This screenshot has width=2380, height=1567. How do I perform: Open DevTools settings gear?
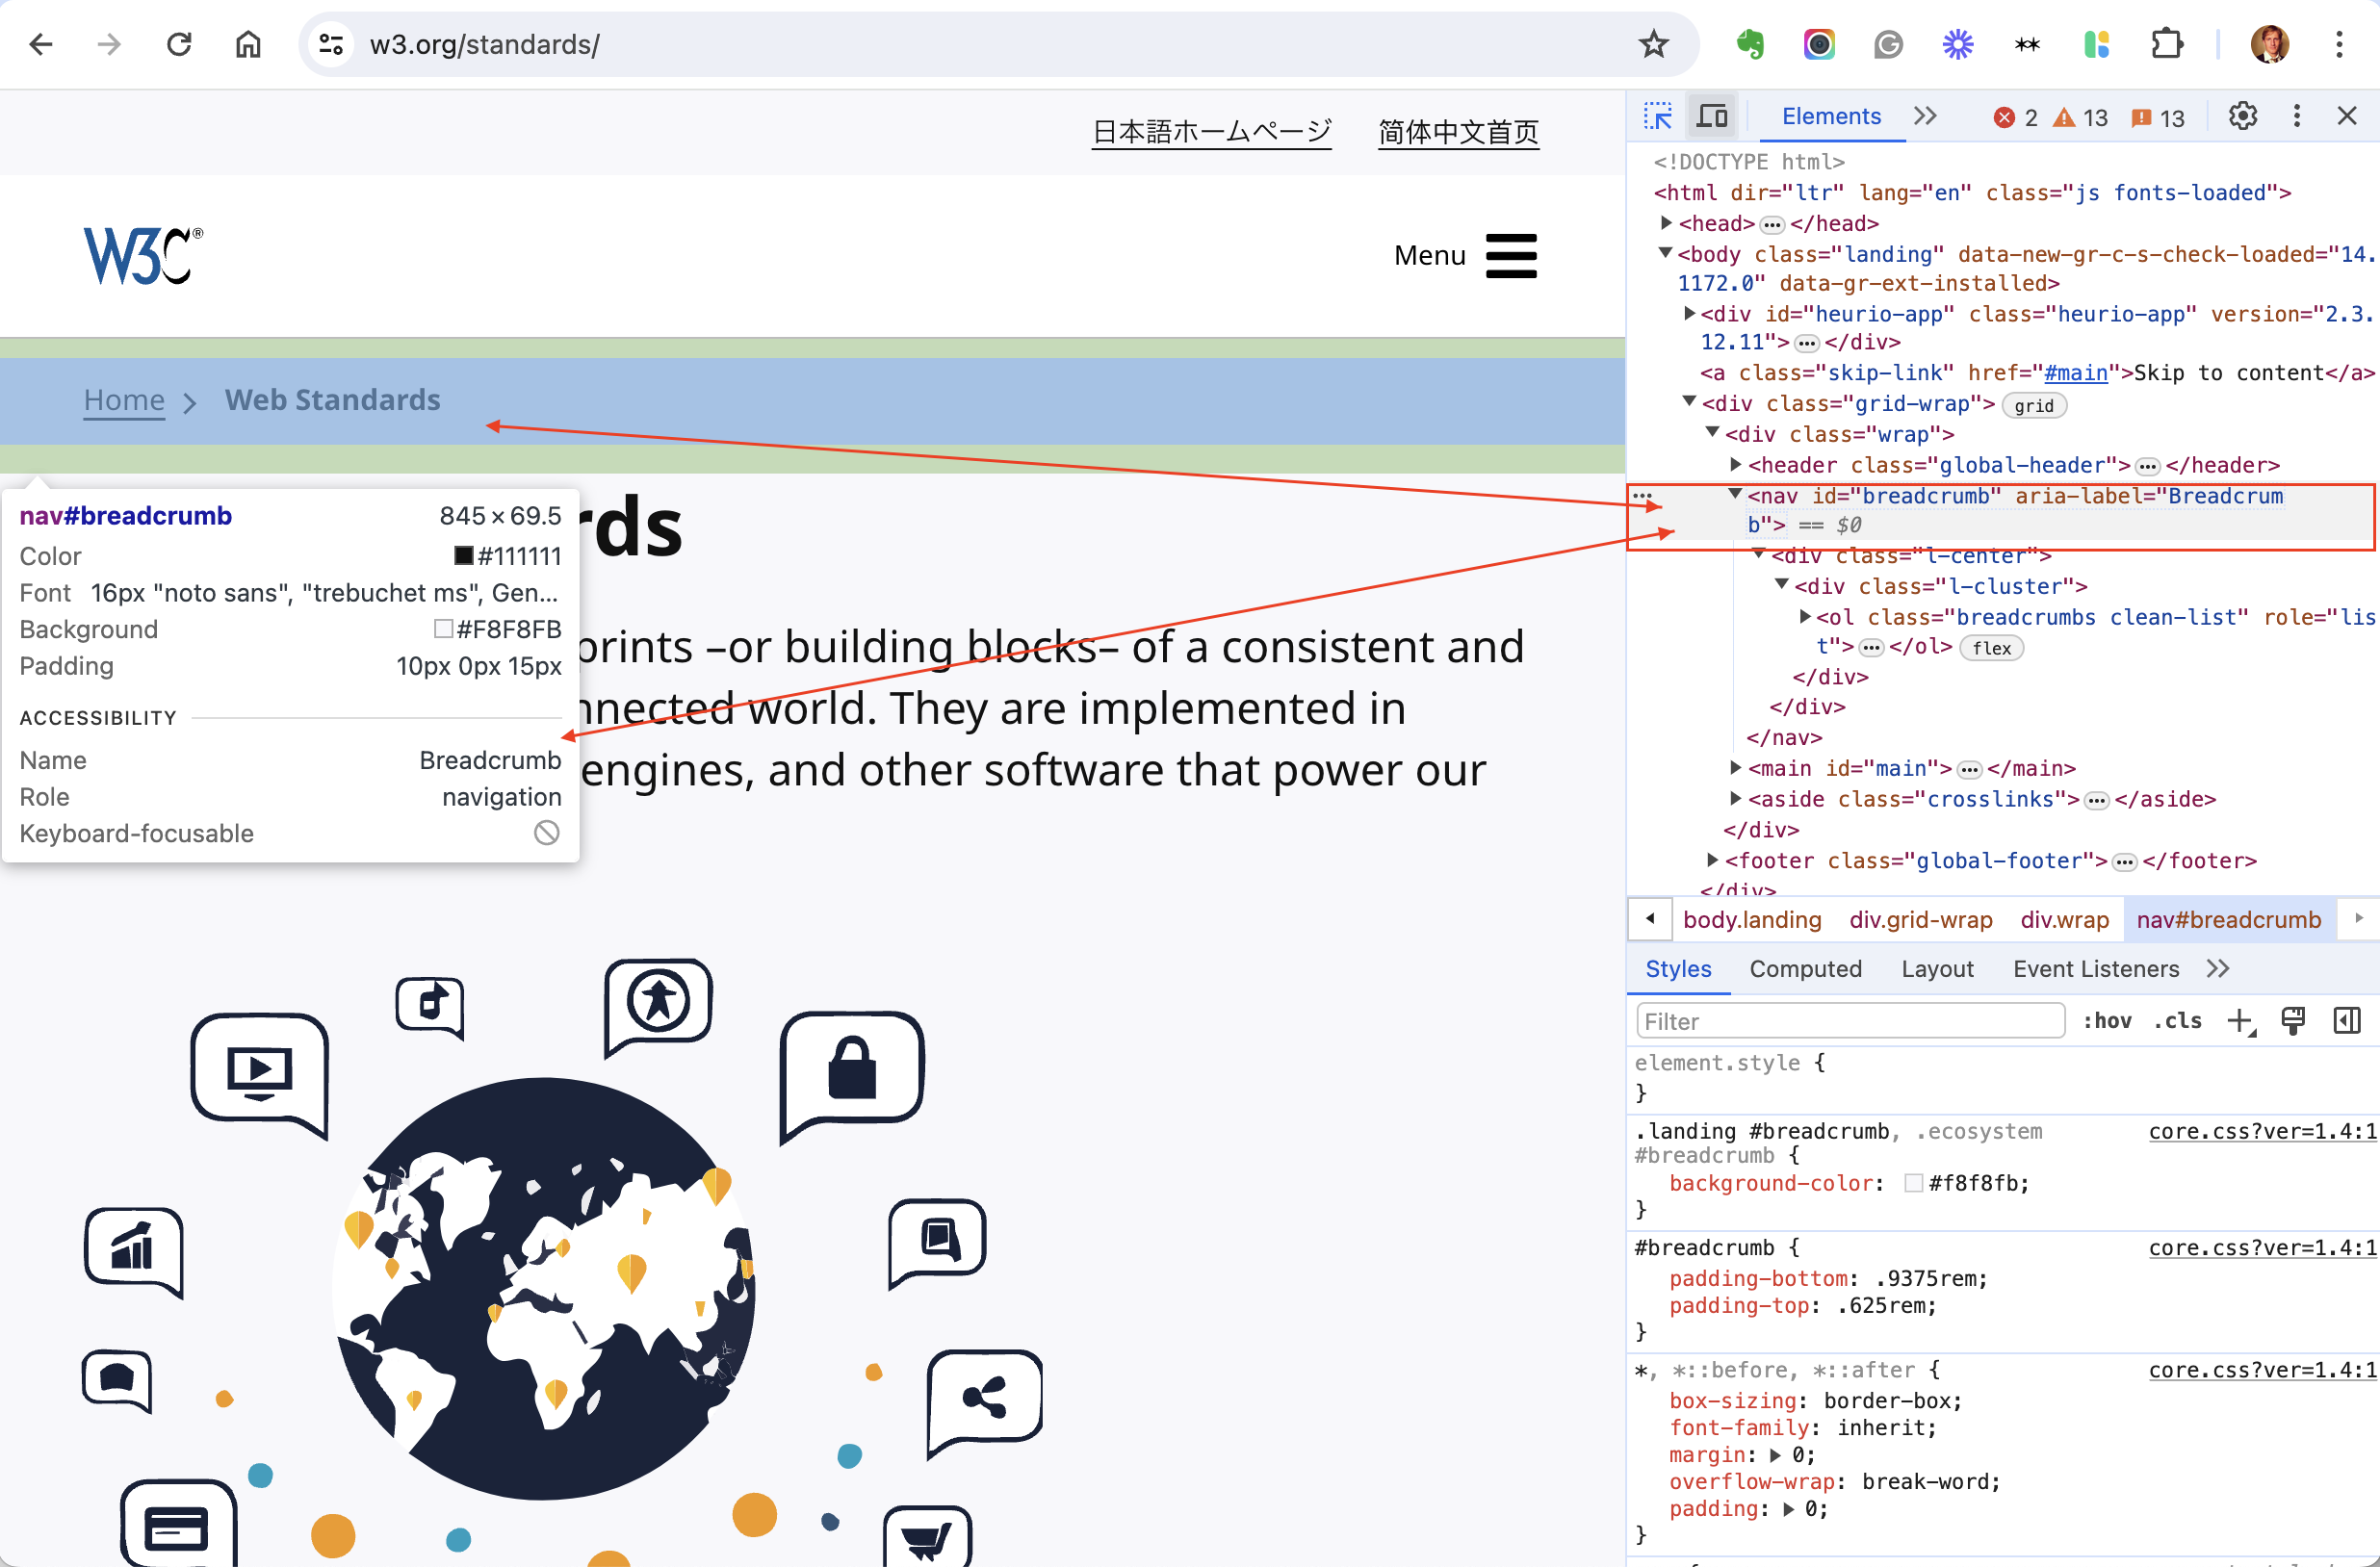[2243, 116]
